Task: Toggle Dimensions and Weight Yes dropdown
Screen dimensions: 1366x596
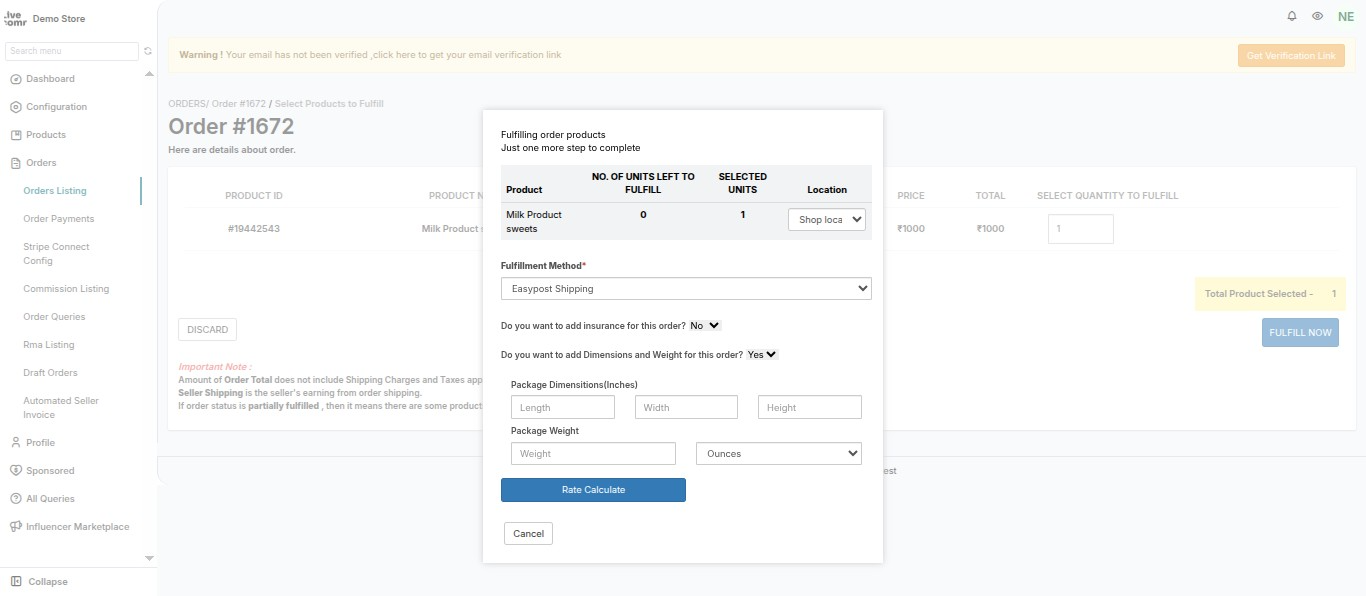Action: [762, 354]
